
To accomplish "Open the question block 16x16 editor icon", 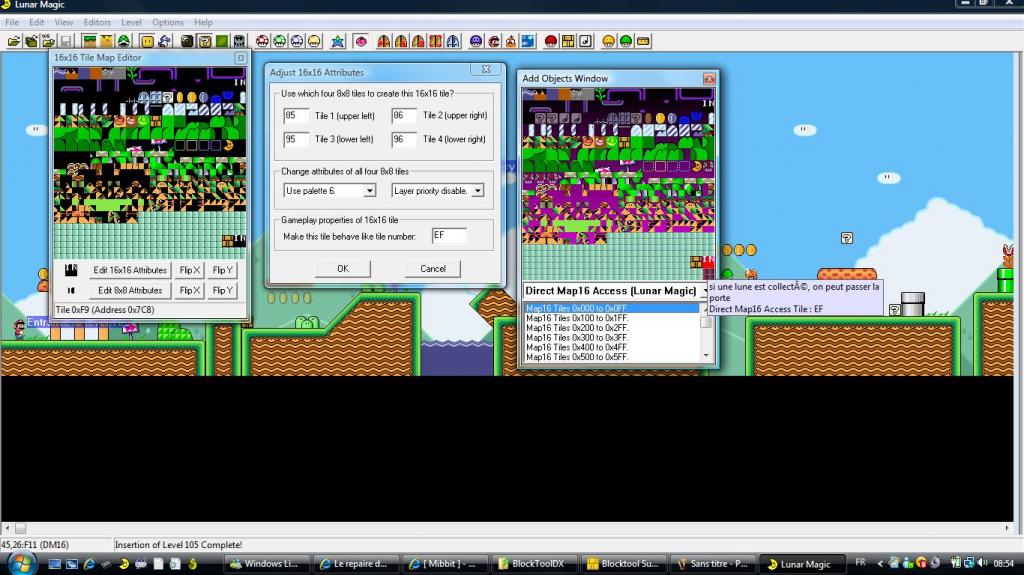I will [205, 41].
